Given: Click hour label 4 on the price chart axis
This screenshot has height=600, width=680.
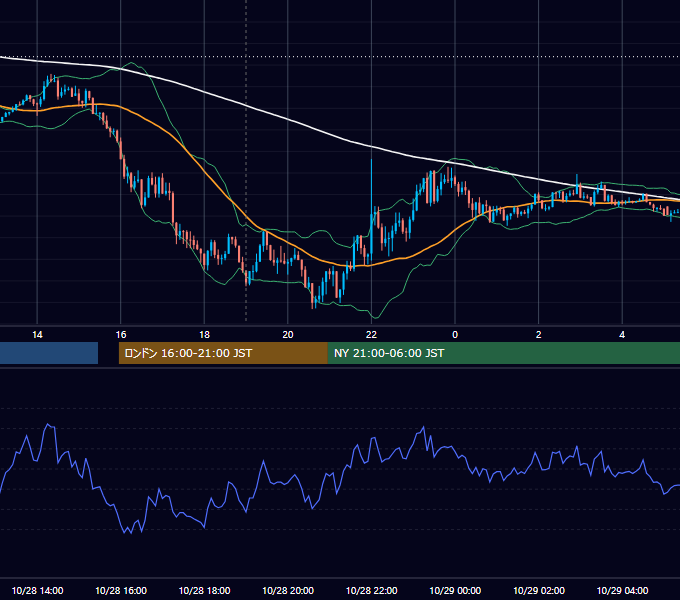Looking at the screenshot, I should [622, 335].
